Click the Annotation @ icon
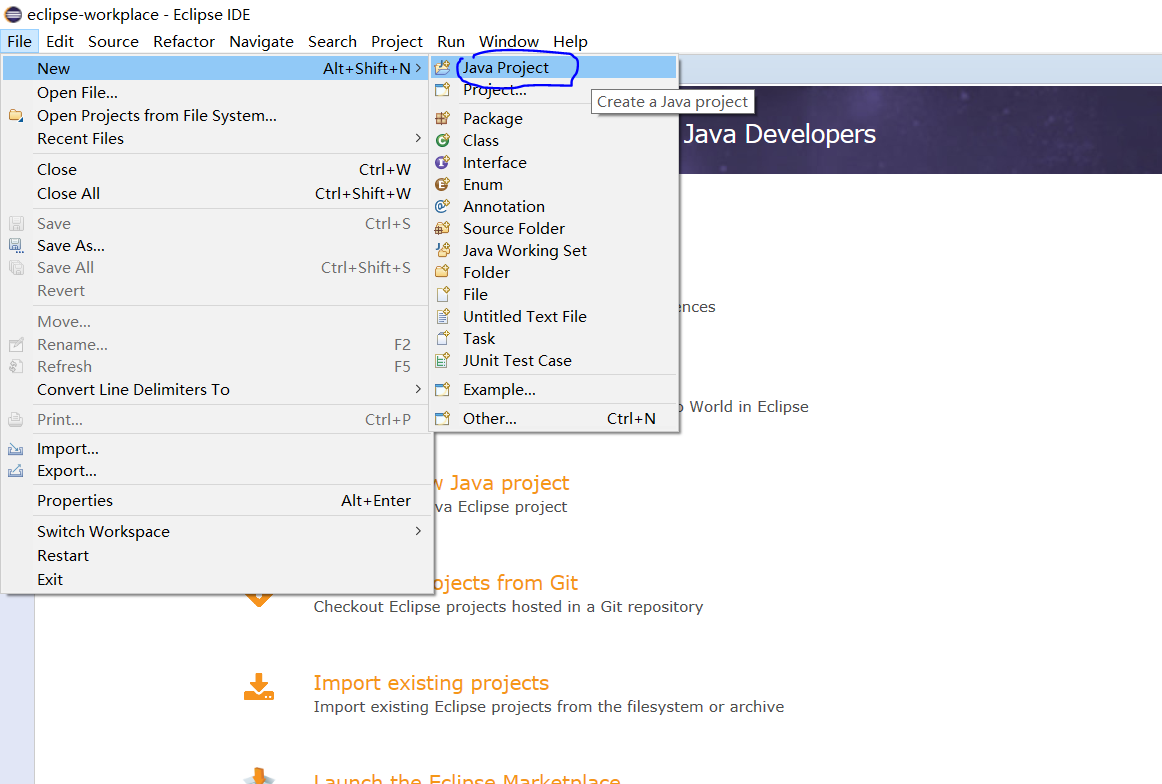This screenshot has height=784, width=1162. (442, 207)
